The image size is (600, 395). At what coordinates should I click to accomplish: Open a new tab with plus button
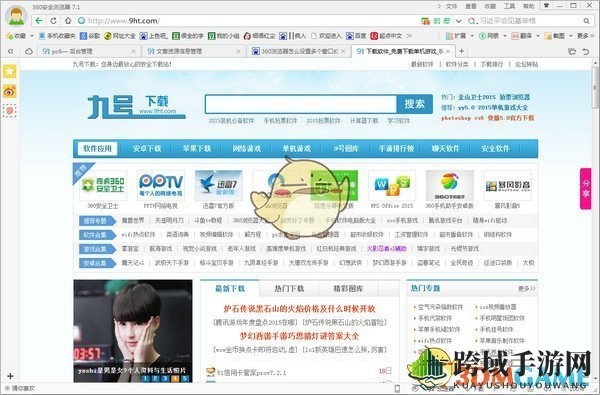[461, 51]
